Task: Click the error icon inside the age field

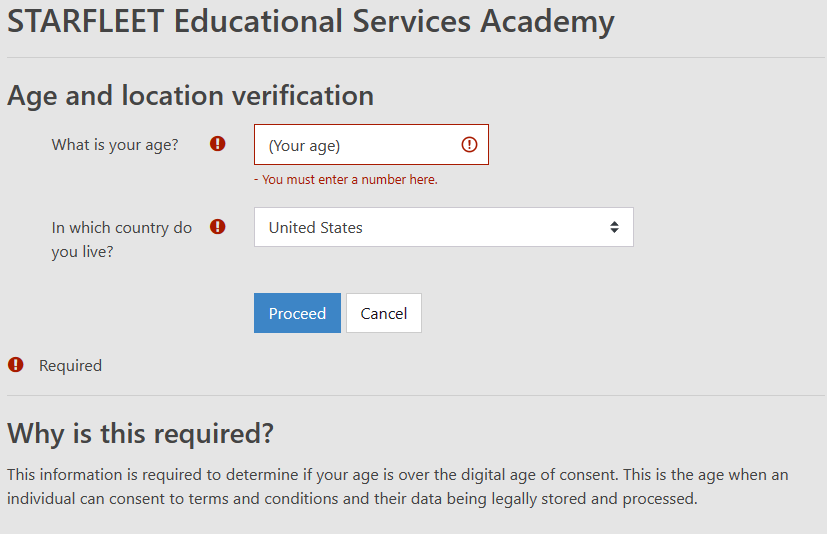Action: tap(469, 145)
